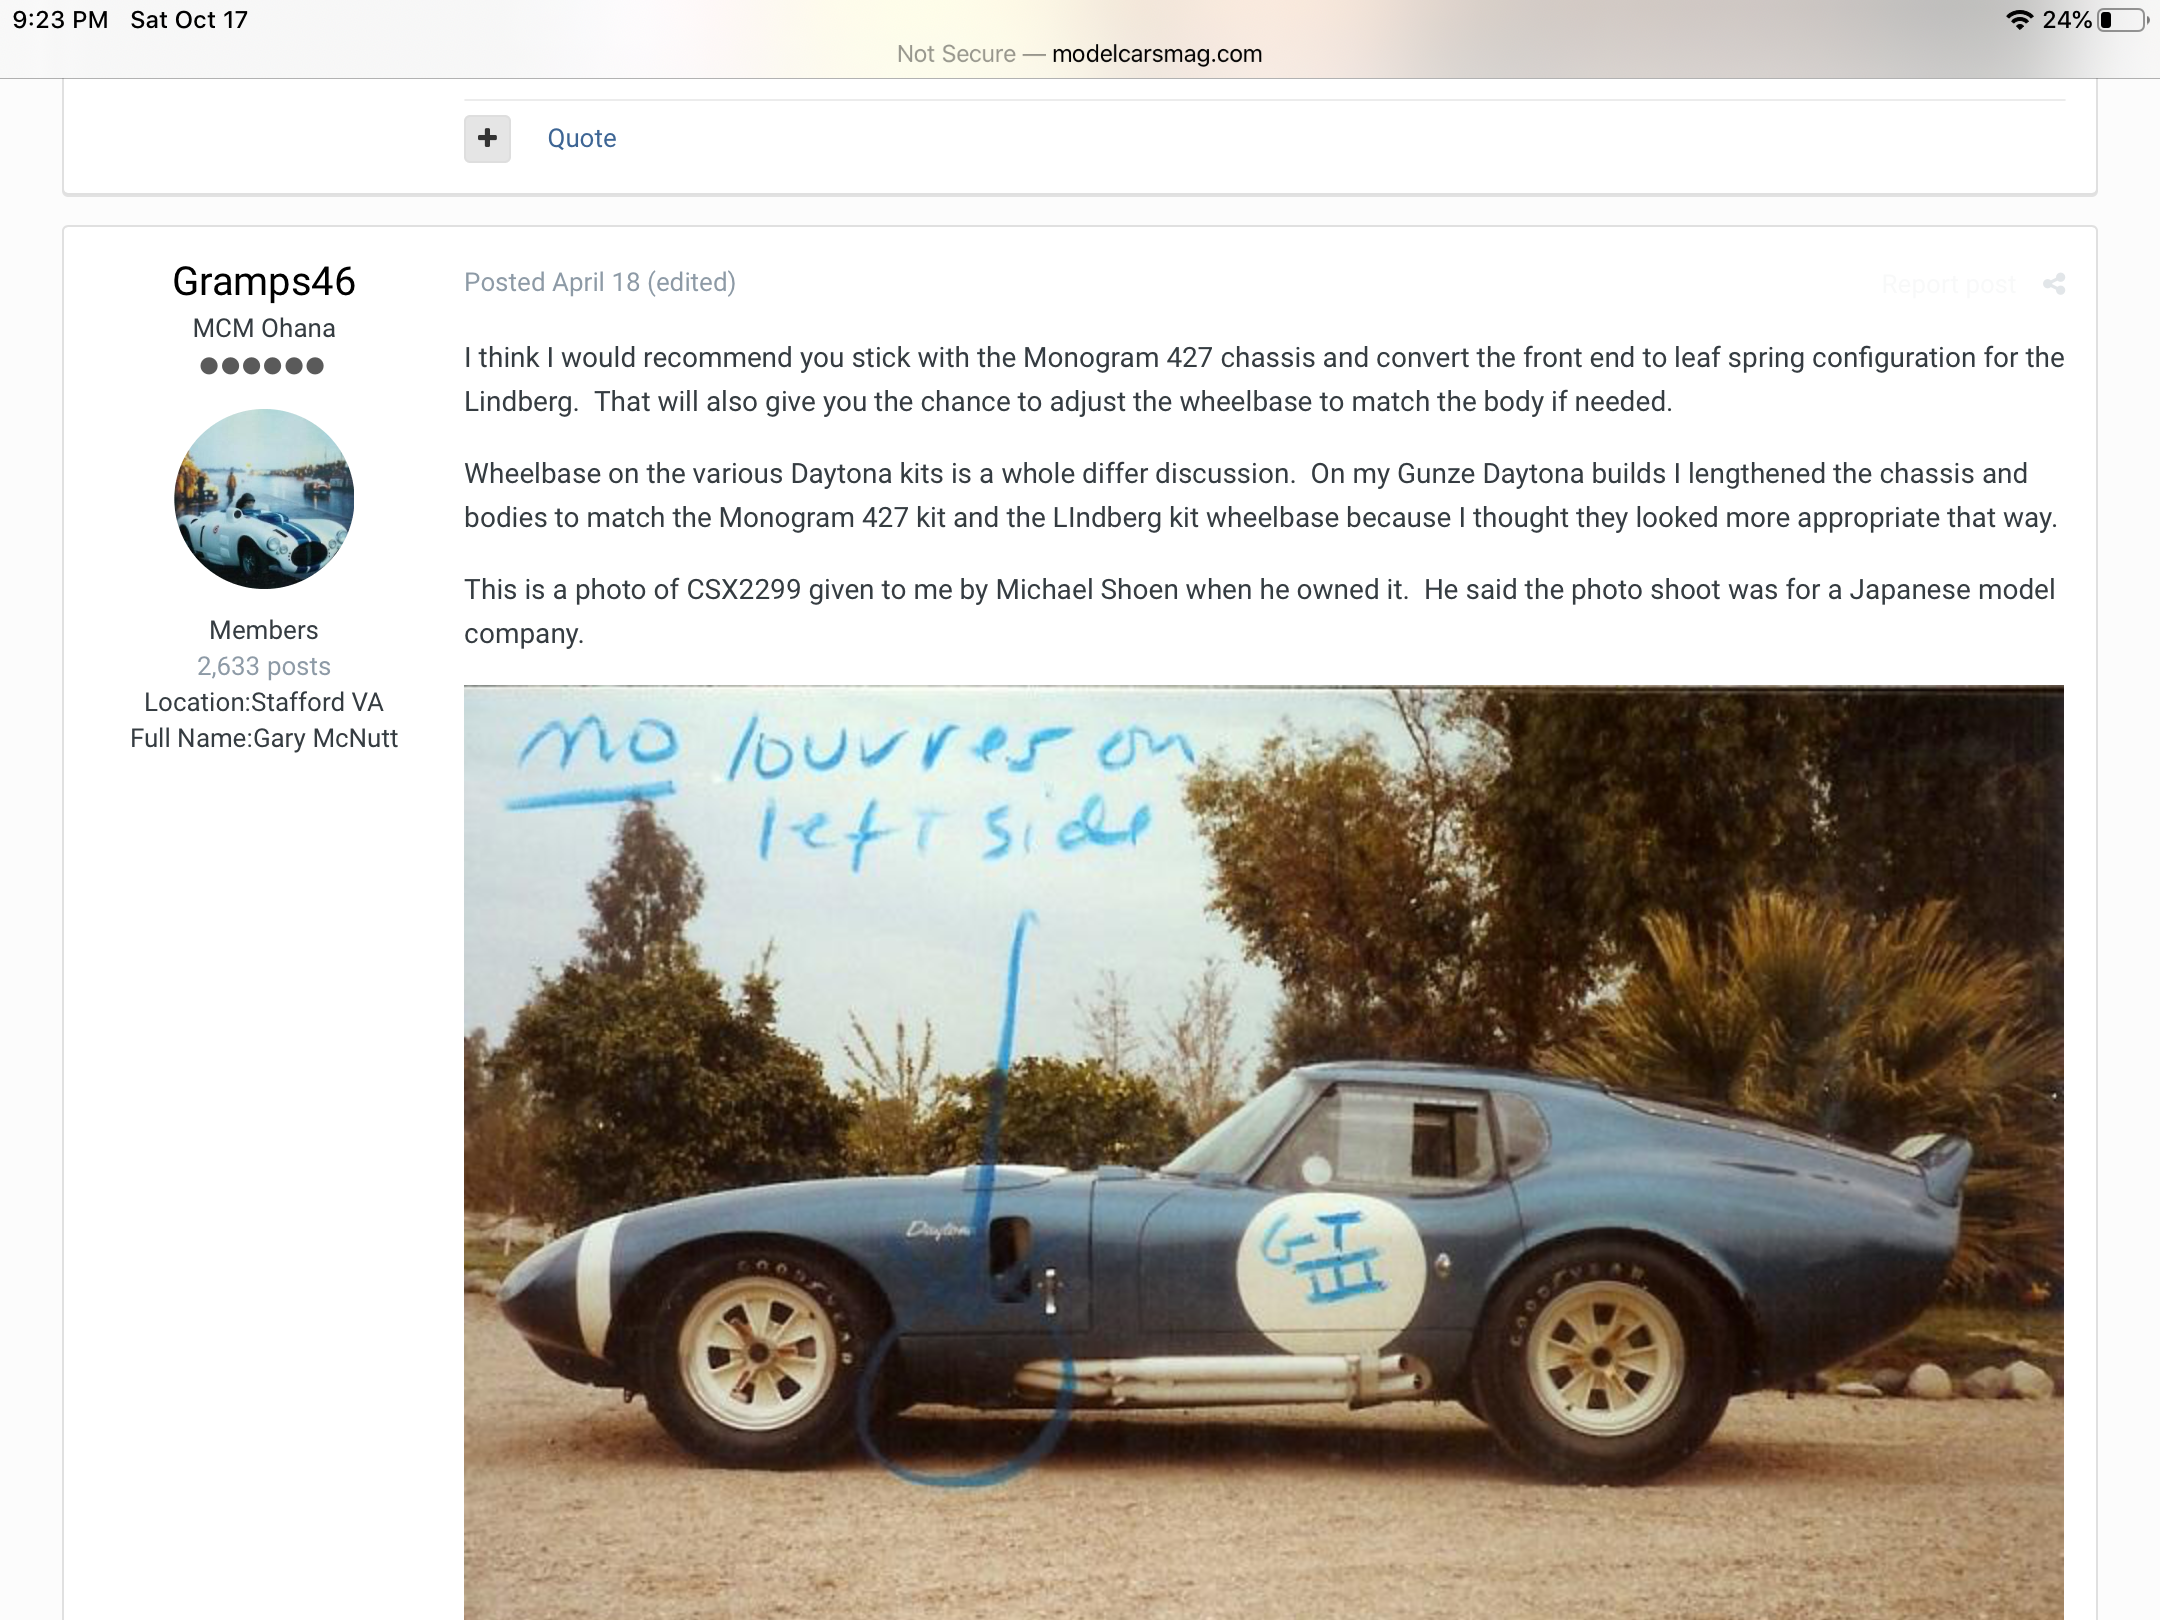Tap the 24% battery percentage
Image resolution: width=2160 pixels, height=1620 pixels.
pos(2067,20)
